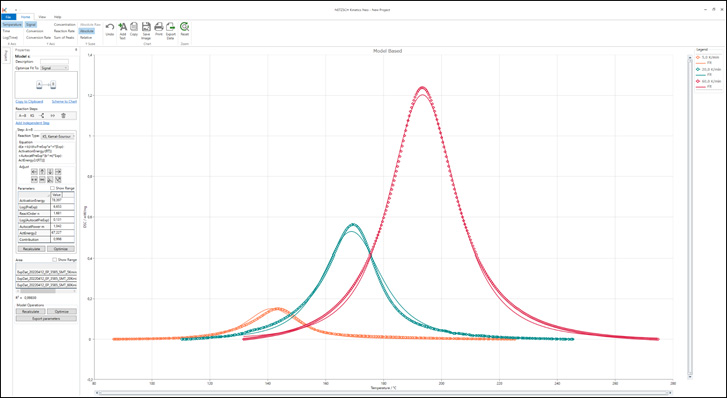
Task: Click the horizontal scrollbar below the chart
Action: click(383, 393)
